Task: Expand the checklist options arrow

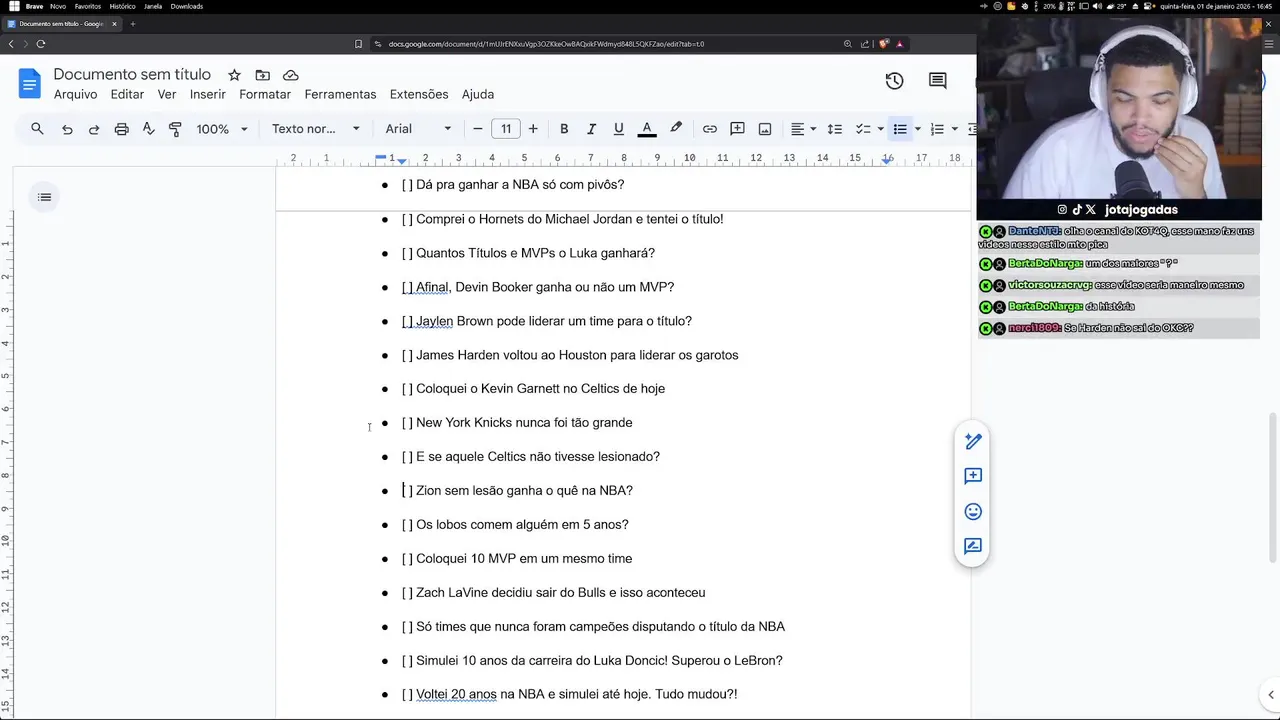Action: click(880, 129)
